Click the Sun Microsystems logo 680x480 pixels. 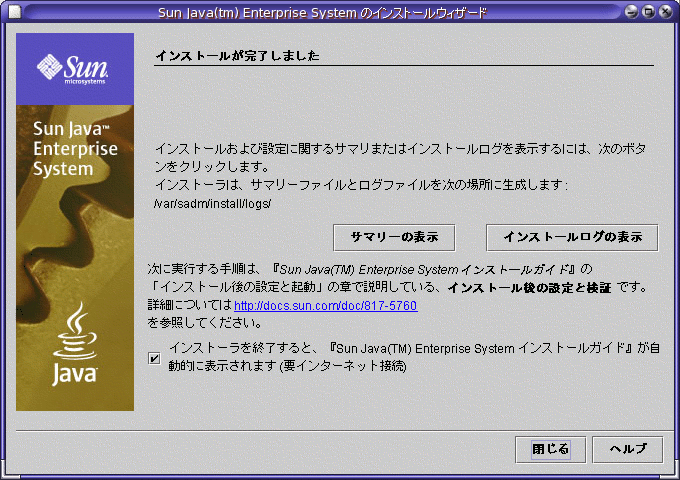pyautogui.click(x=72, y=69)
